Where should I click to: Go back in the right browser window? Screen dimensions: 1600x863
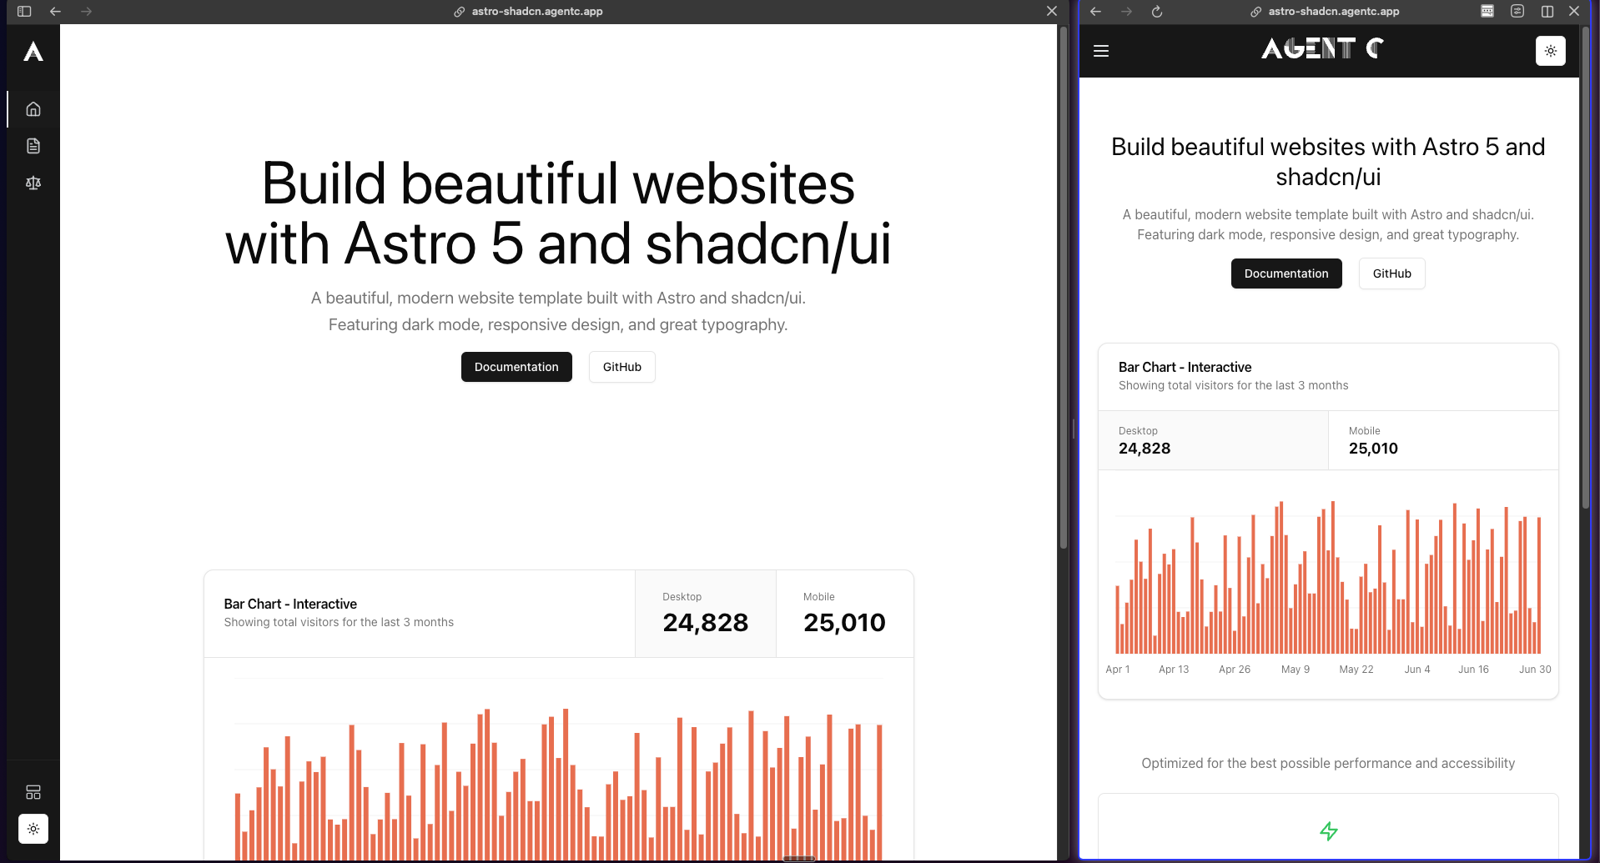(x=1096, y=12)
